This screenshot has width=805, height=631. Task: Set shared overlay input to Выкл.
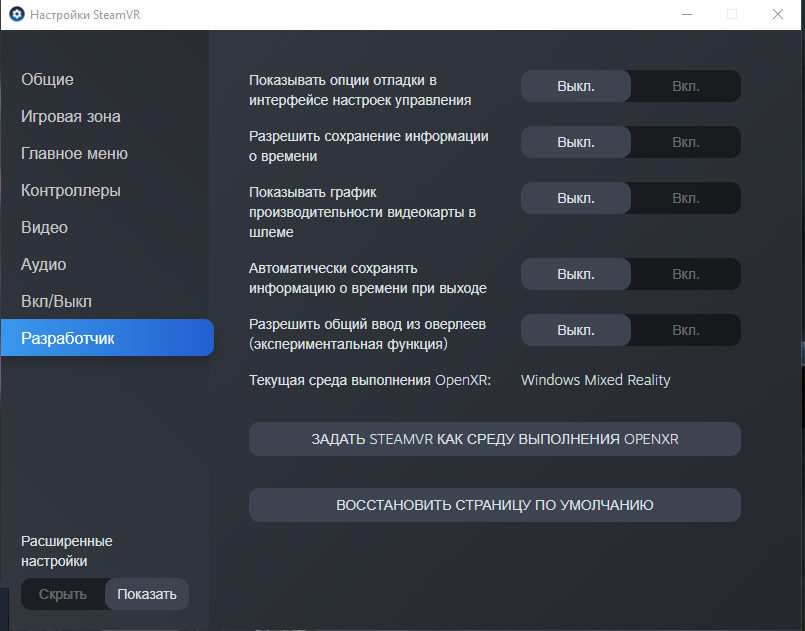click(576, 330)
